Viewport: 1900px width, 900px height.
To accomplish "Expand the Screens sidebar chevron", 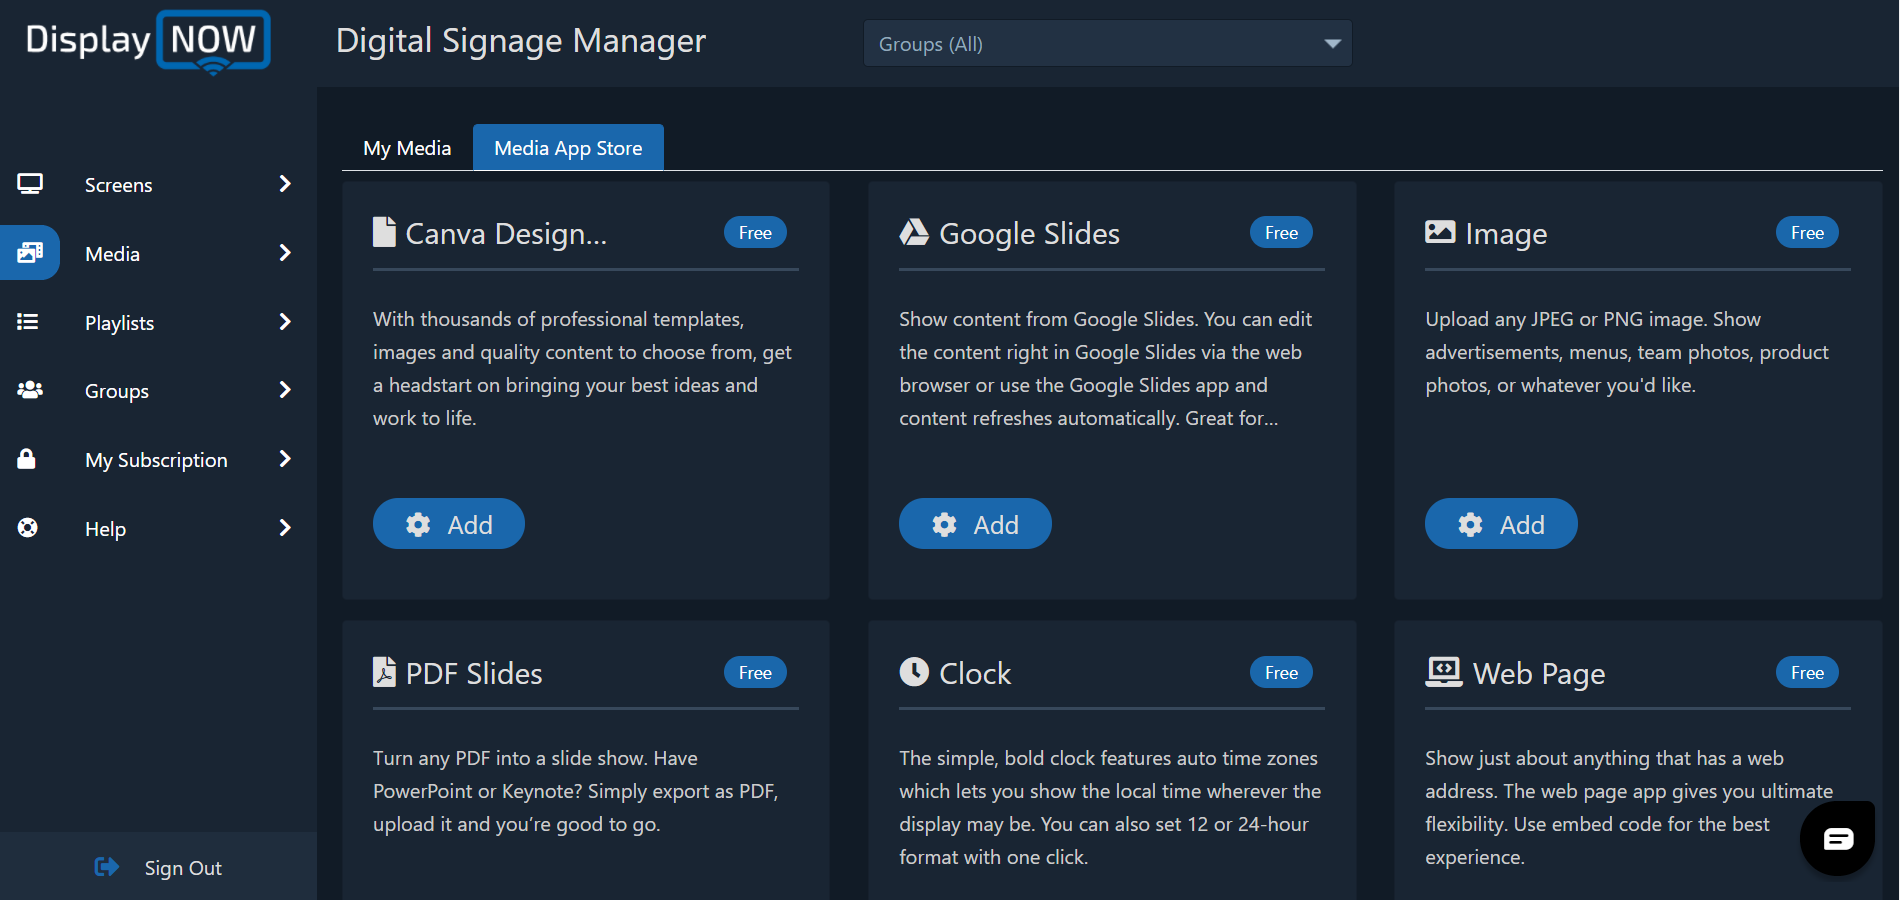I will tap(286, 184).
